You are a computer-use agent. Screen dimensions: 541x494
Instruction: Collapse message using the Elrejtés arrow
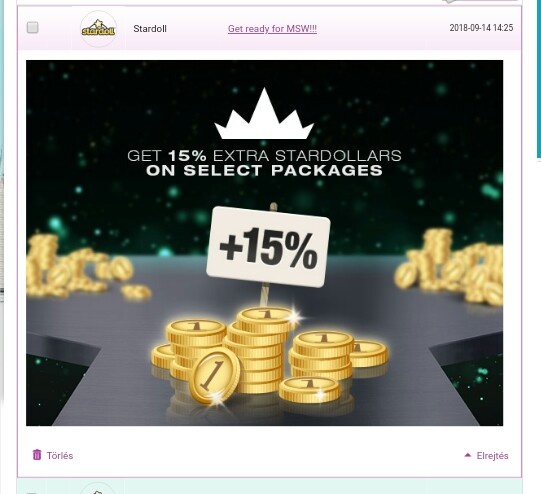[468, 455]
